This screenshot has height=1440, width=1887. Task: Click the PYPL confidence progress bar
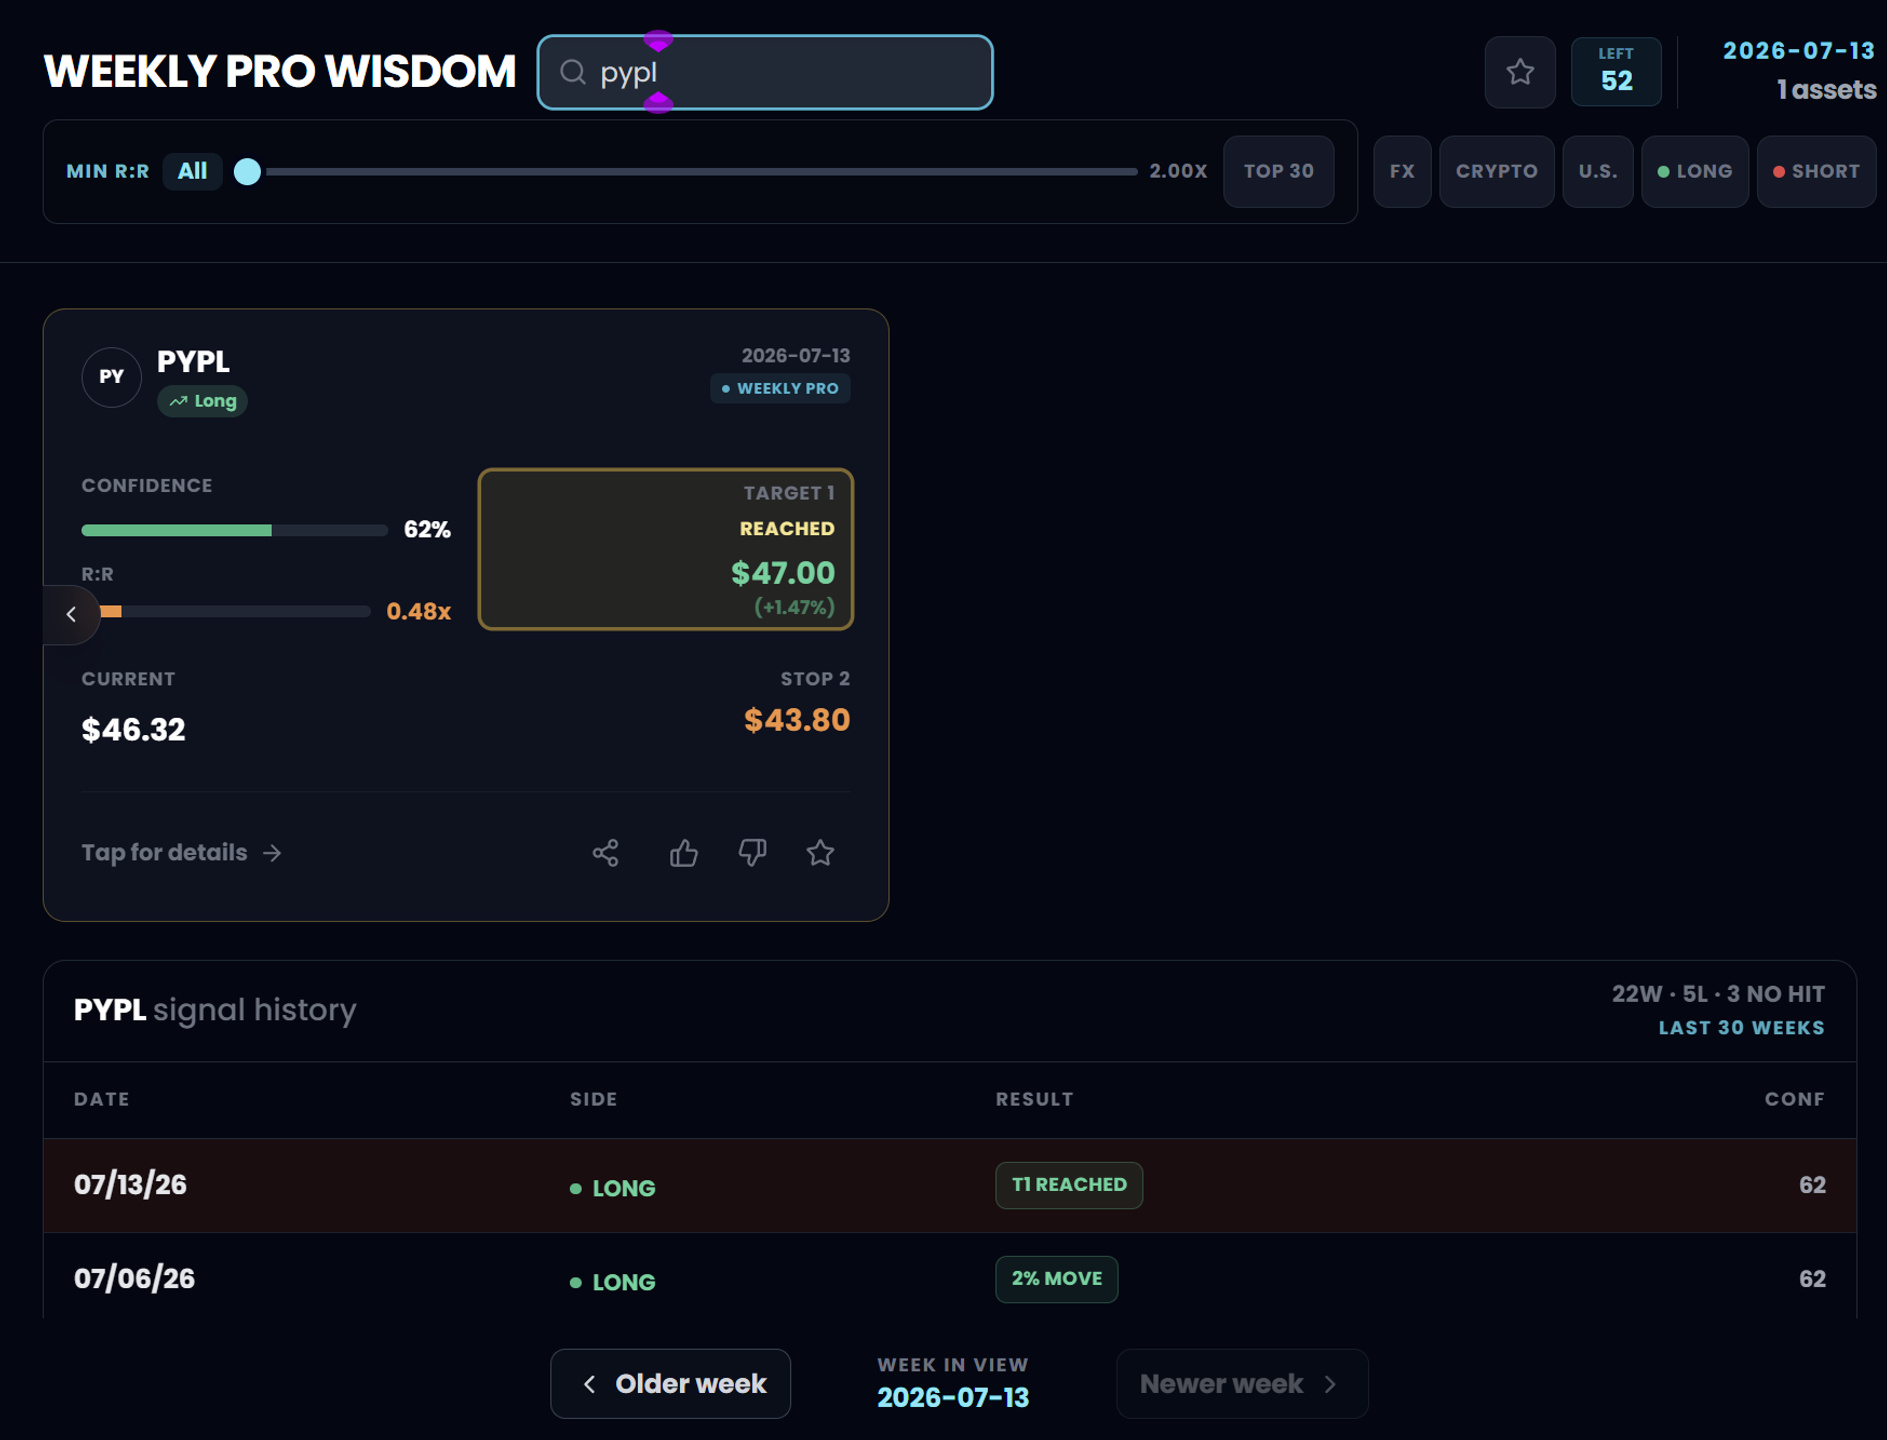tap(234, 530)
